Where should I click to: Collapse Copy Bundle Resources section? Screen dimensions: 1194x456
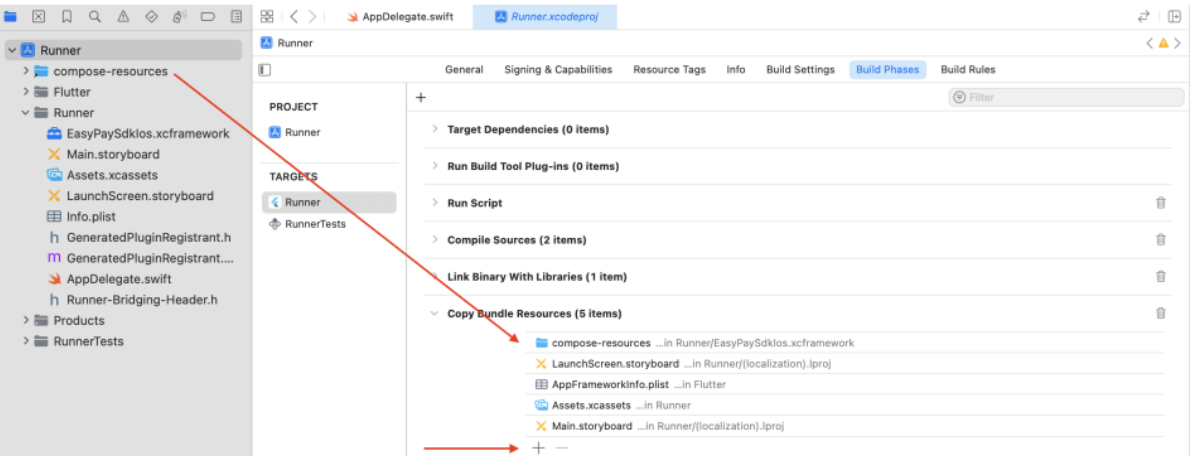click(435, 313)
